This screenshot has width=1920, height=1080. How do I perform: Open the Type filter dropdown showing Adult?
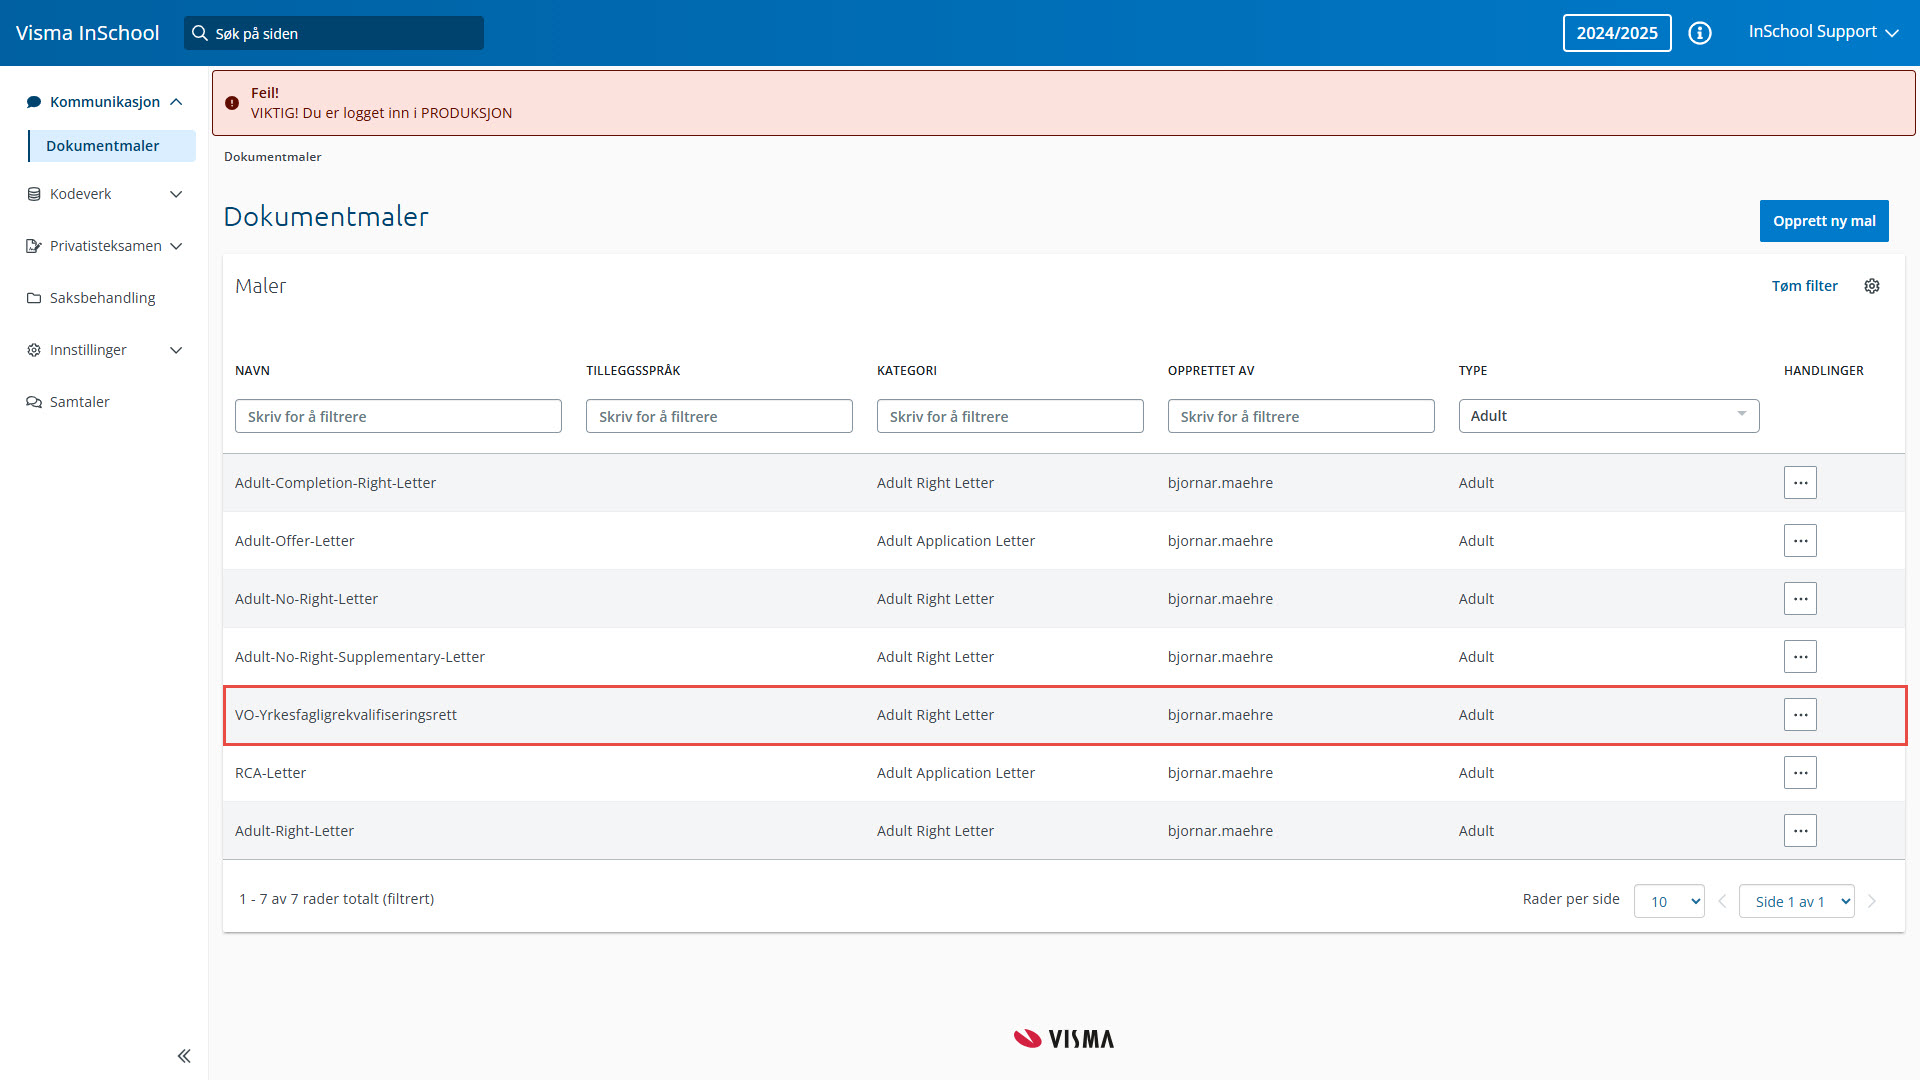pos(1608,416)
